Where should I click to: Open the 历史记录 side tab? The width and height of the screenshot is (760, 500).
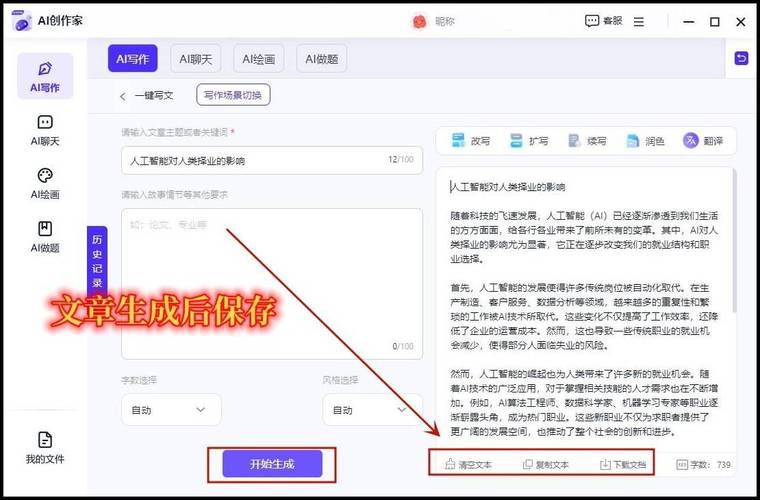pyautogui.click(x=97, y=261)
